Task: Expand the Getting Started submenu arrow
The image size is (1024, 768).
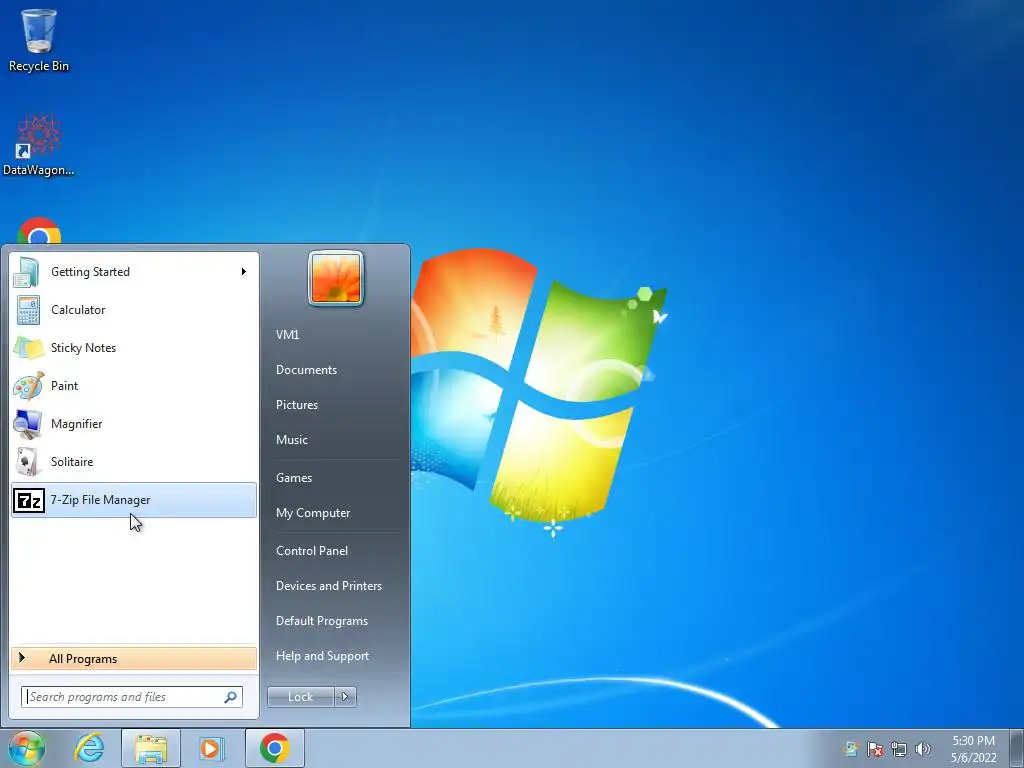Action: tap(244, 272)
